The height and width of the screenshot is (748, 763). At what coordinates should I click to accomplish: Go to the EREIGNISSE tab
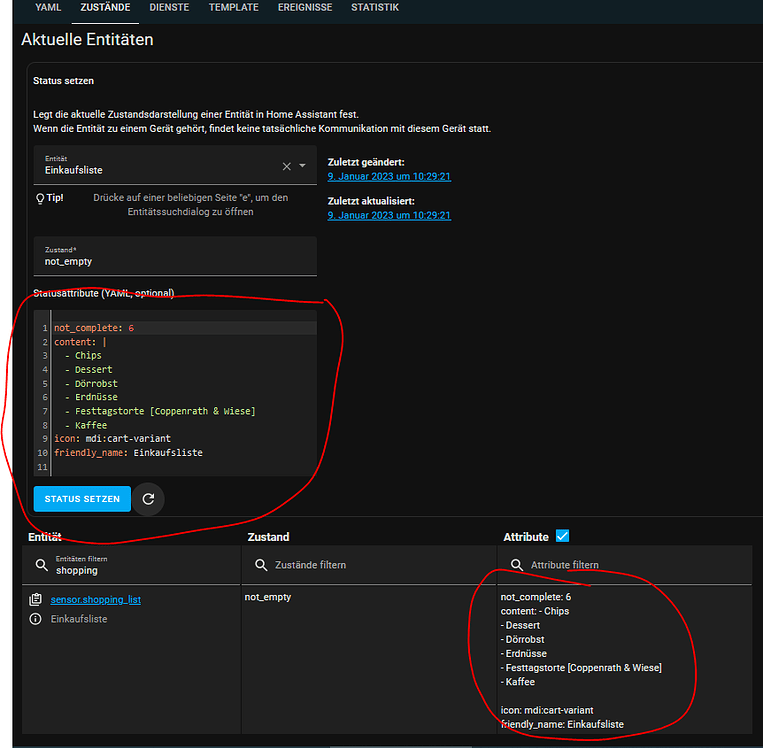pos(305,7)
